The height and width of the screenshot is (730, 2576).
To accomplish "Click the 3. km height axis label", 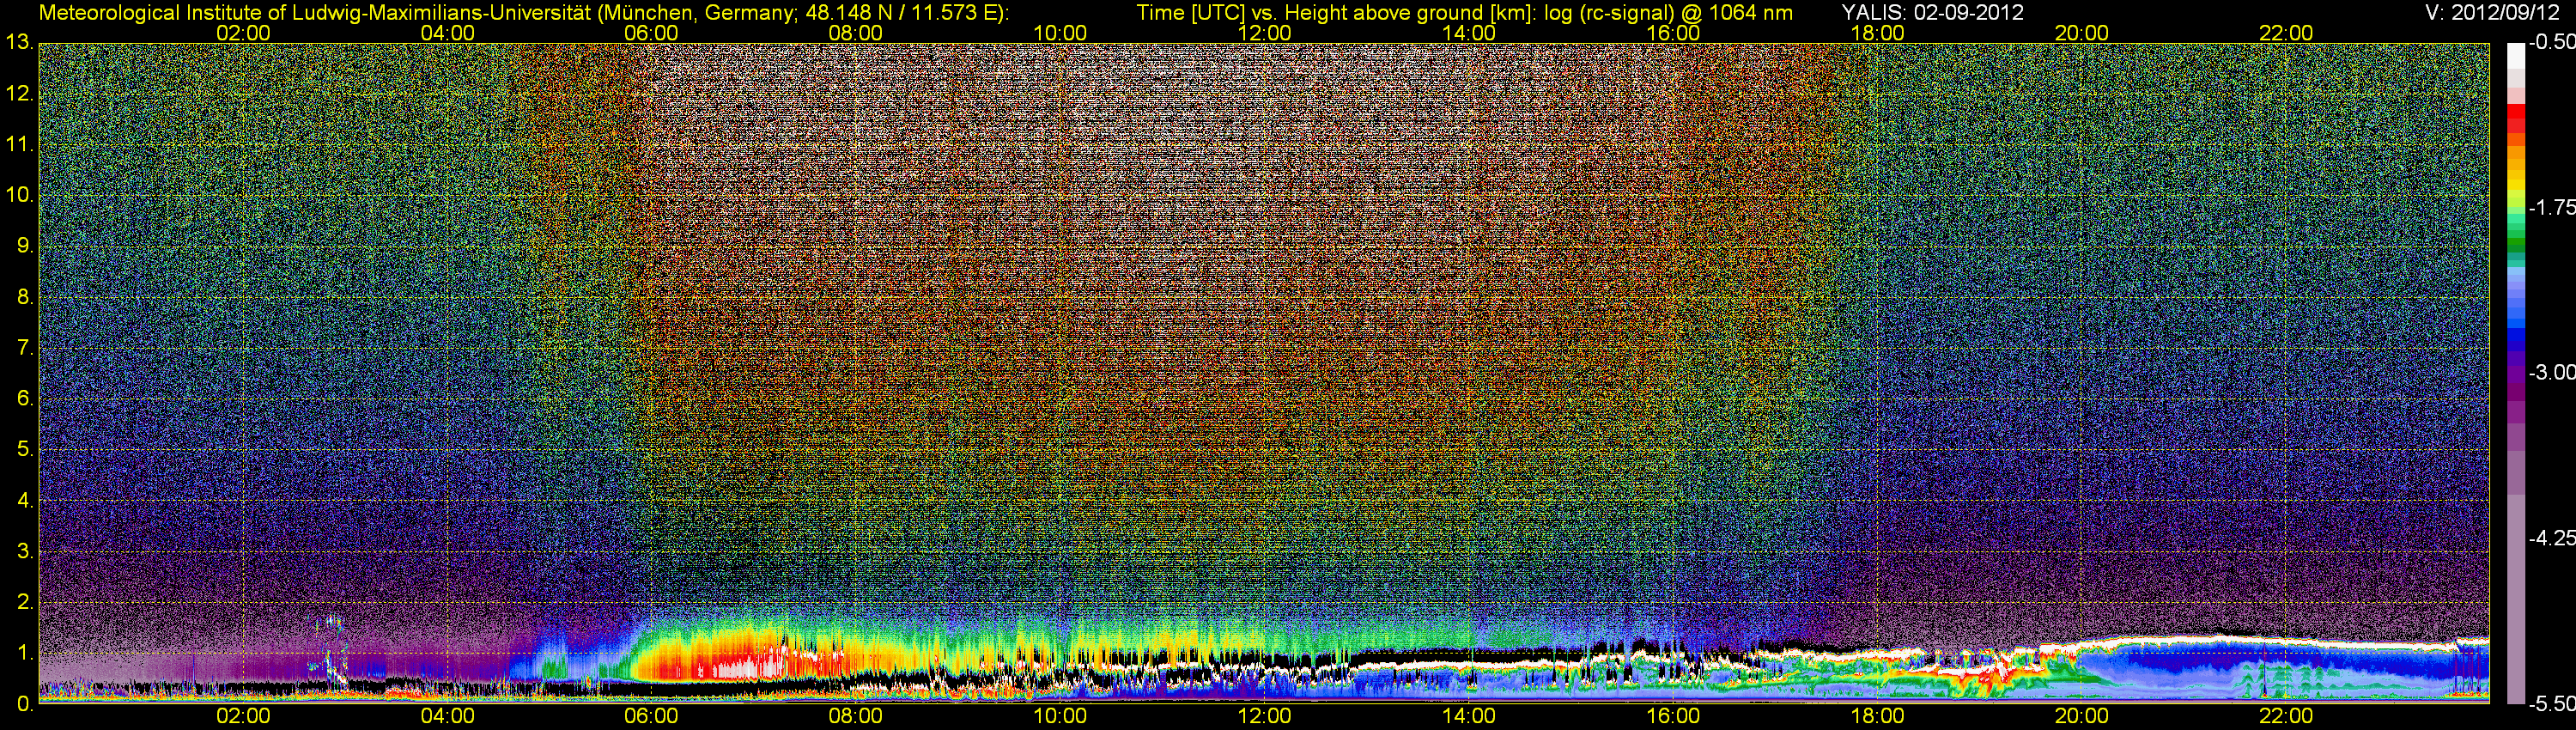I will (24, 551).
